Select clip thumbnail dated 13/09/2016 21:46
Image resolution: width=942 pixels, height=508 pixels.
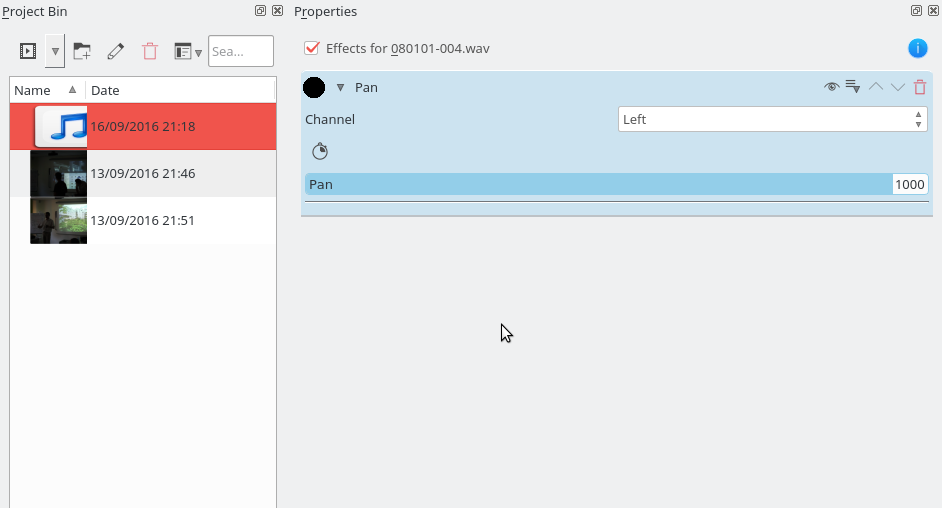pos(58,174)
